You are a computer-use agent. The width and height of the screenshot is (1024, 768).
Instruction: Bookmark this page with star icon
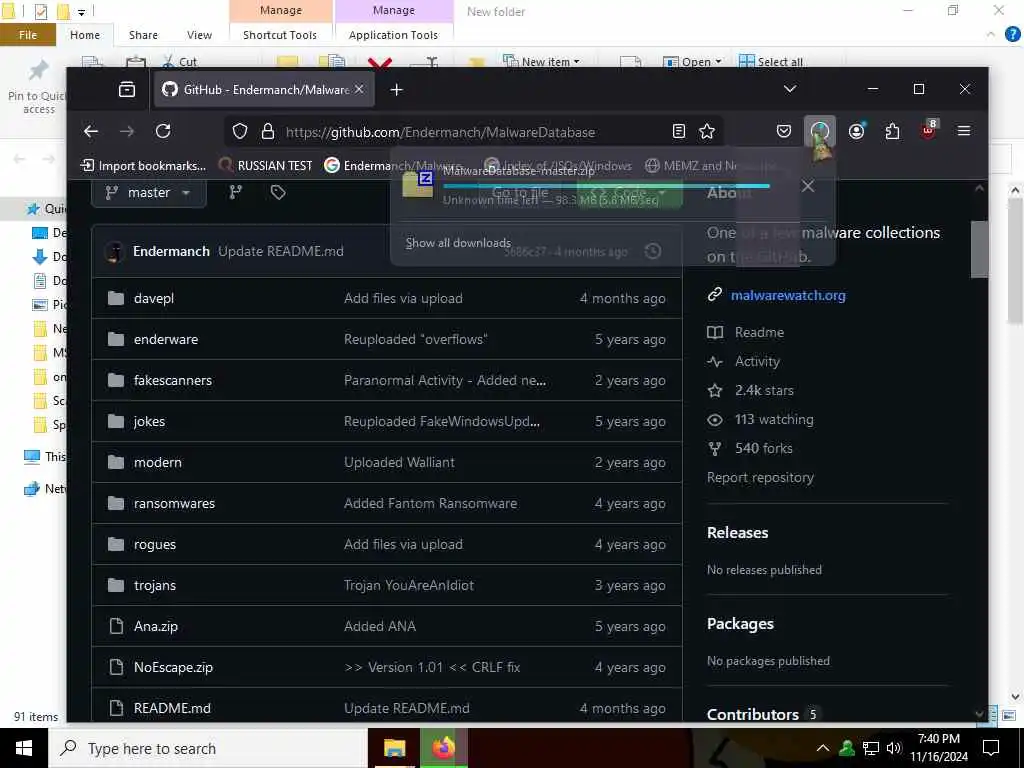pyautogui.click(x=707, y=131)
